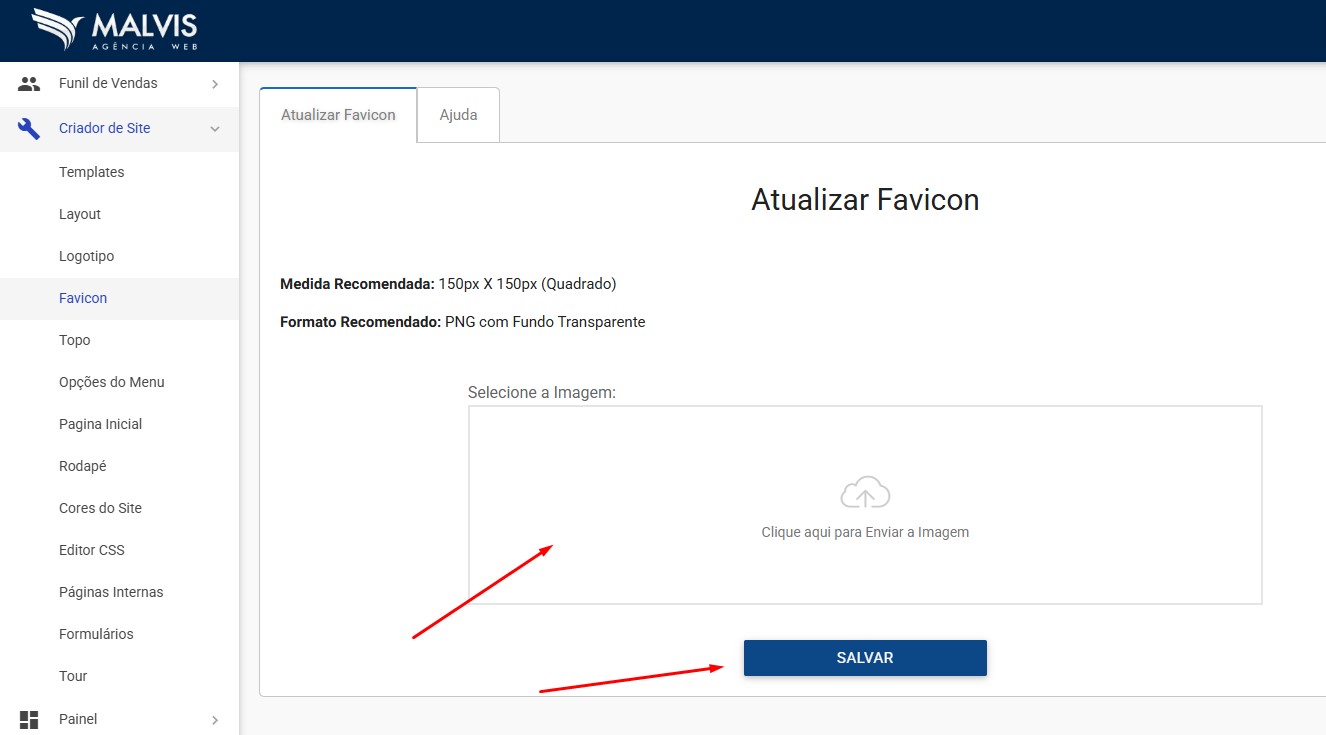Select Favicon in the sidebar
This screenshot has width=1326, height=735.
click(x=83, y=298)
